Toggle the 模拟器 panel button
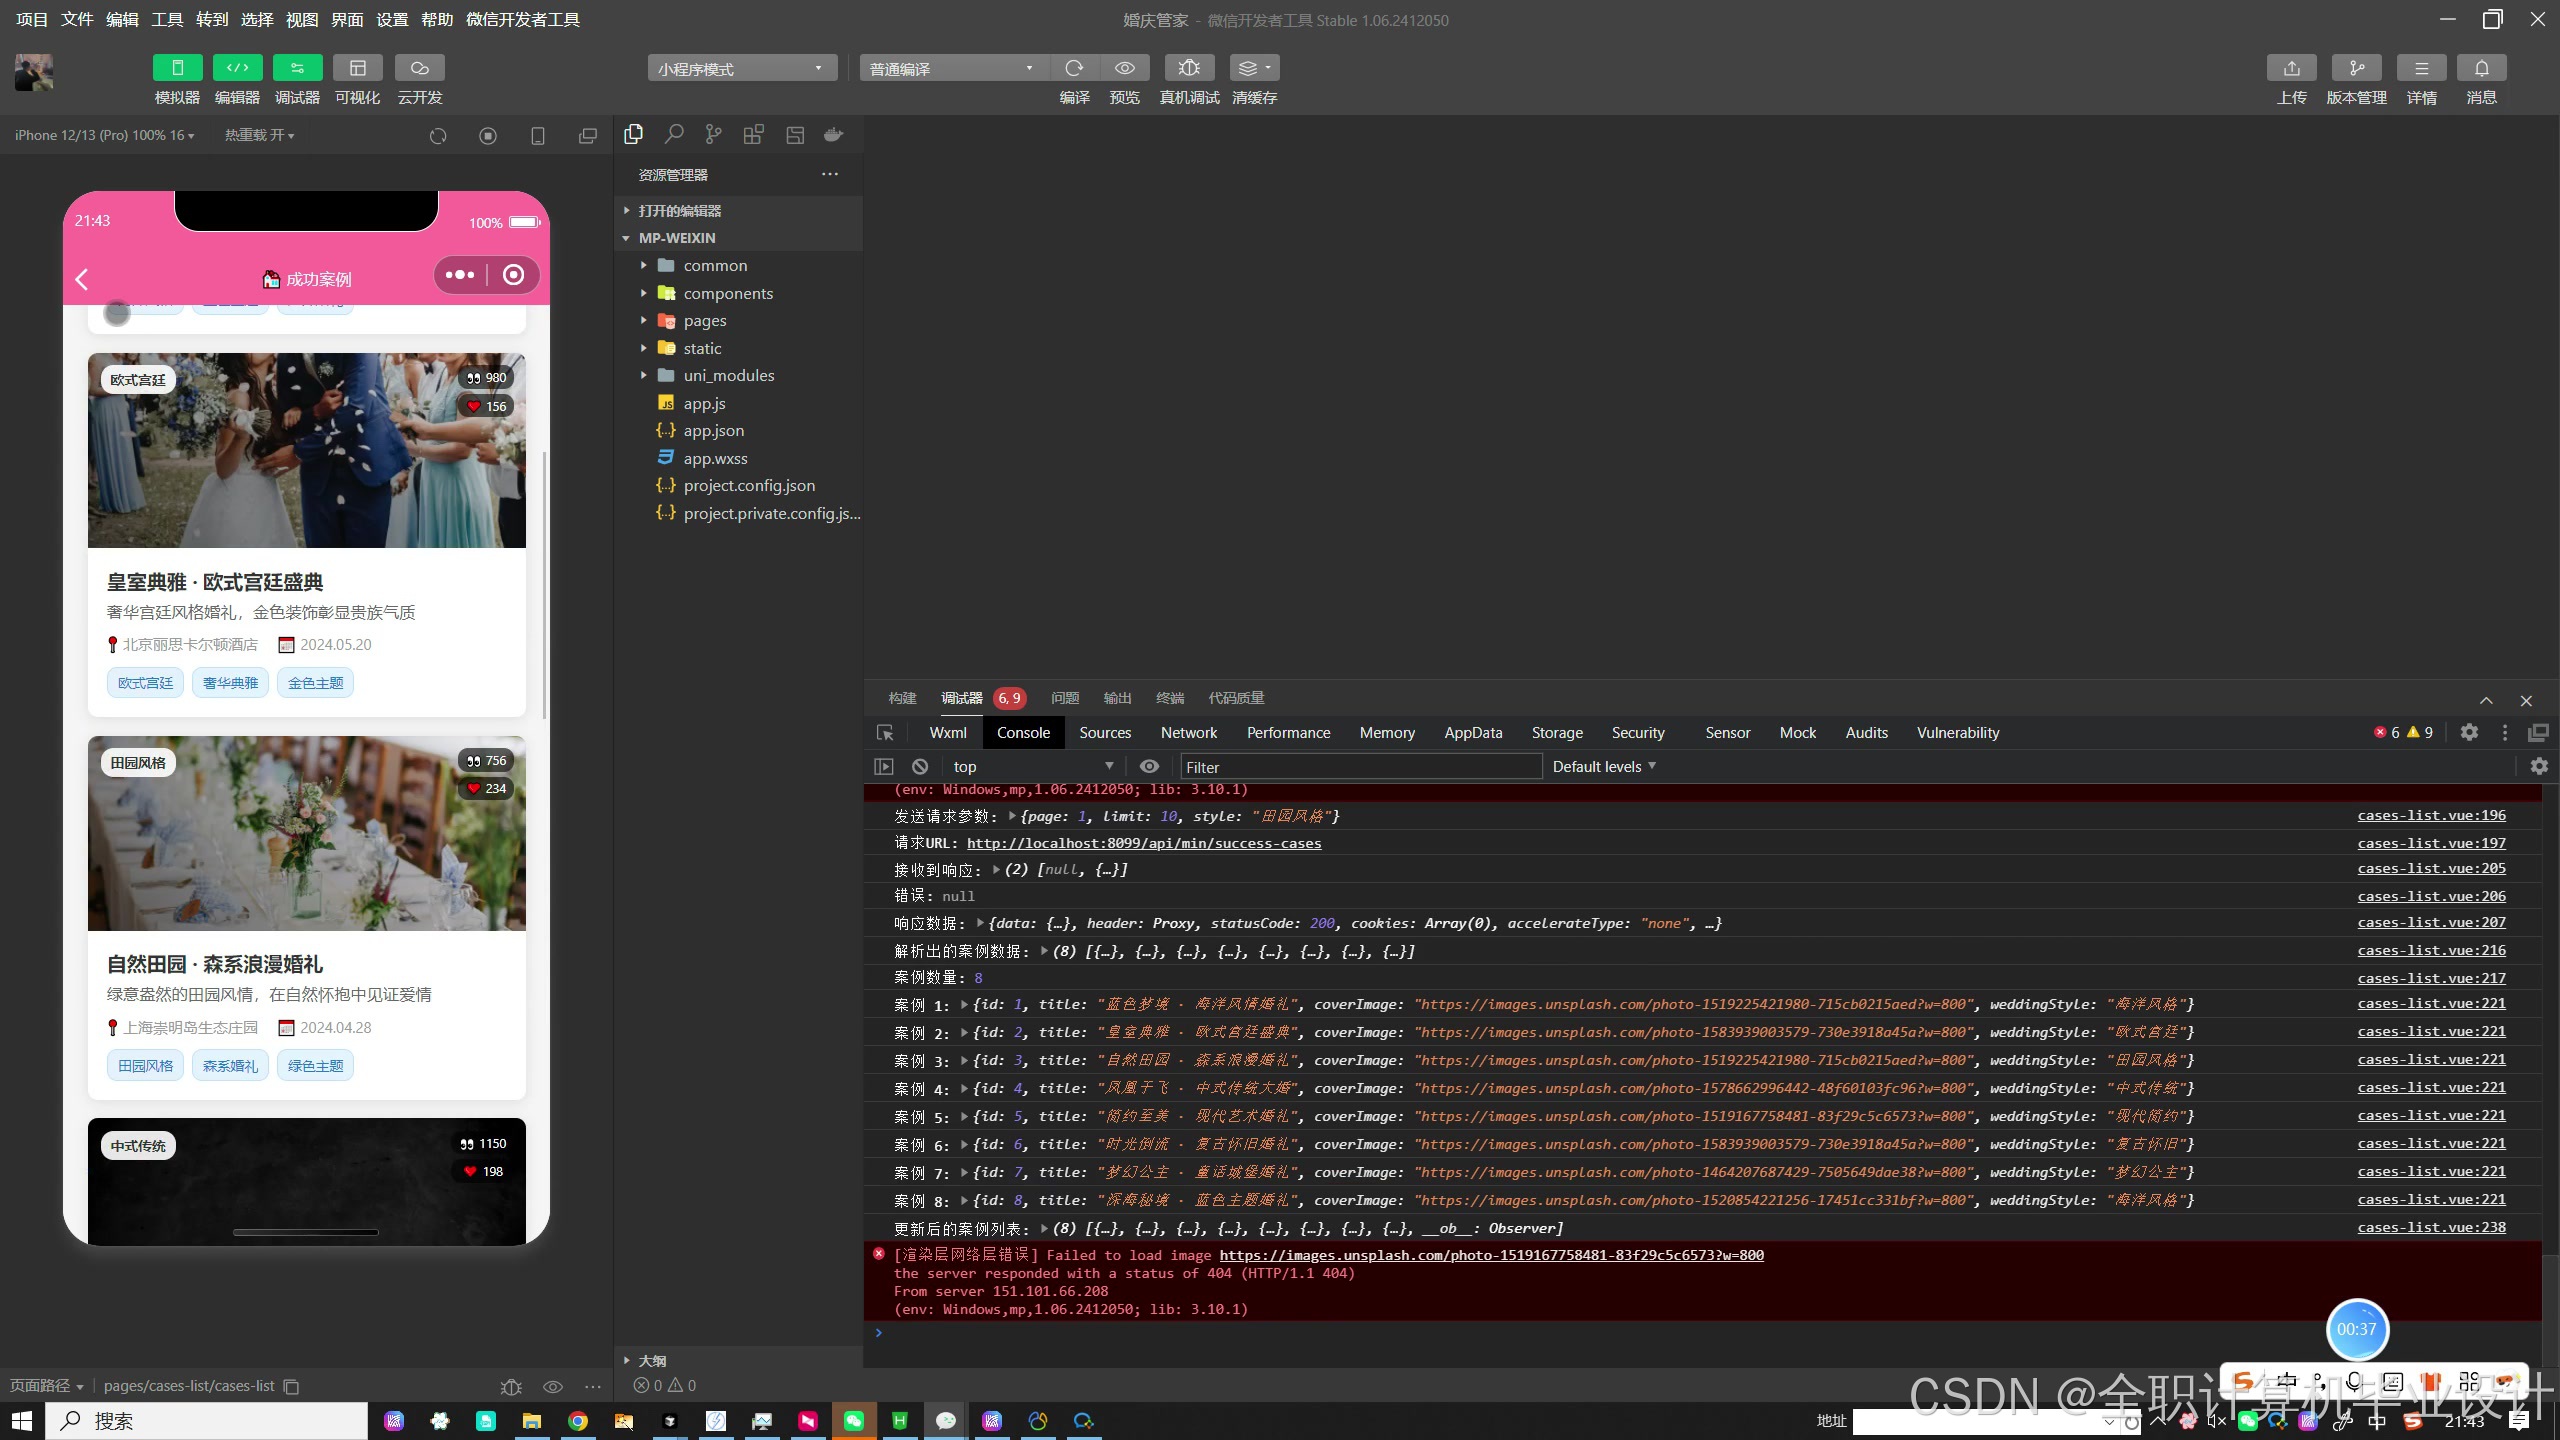This screenshot has width=2560, height=1440. click(177, 68)
